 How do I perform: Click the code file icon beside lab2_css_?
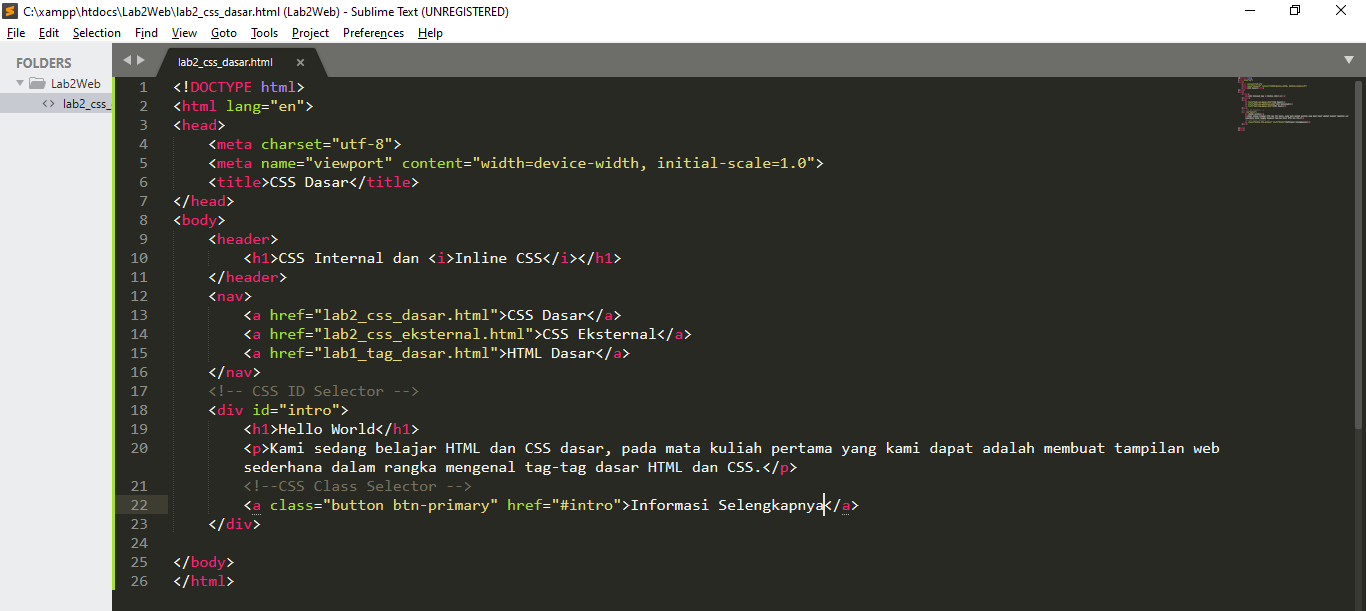(48, 103)
